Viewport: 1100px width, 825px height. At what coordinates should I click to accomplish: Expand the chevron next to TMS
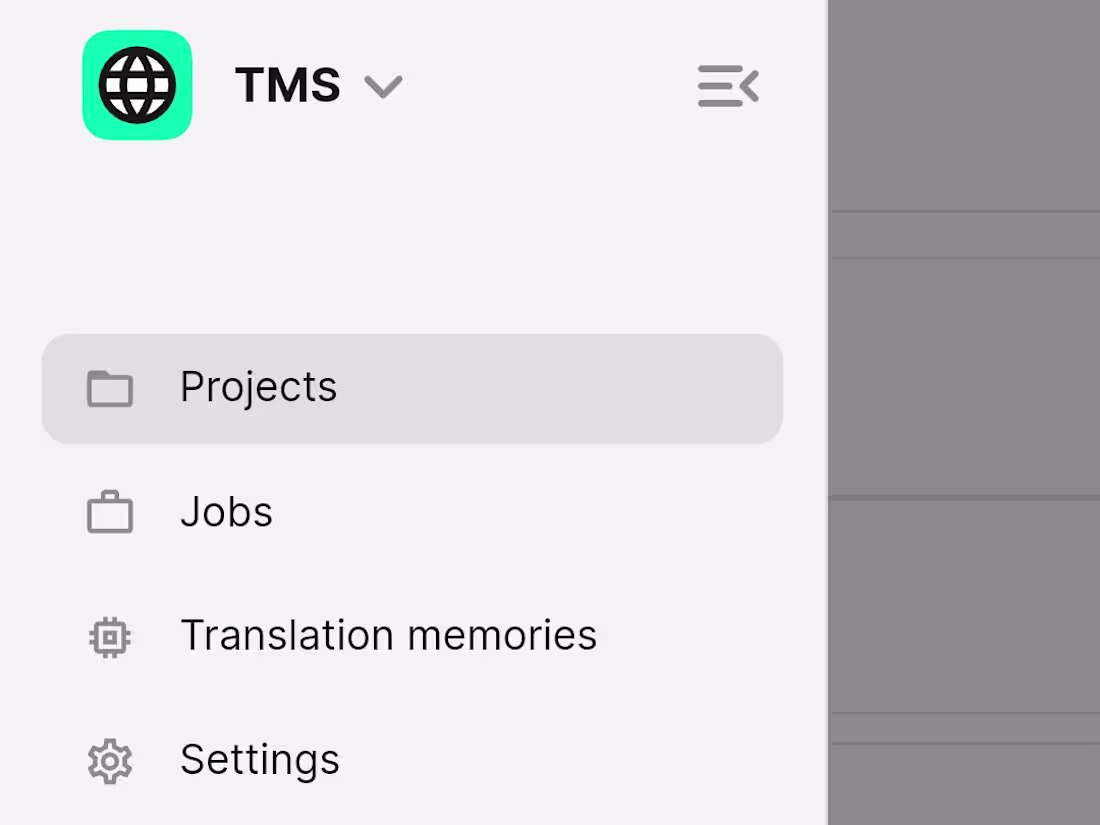tap(383, 87)
